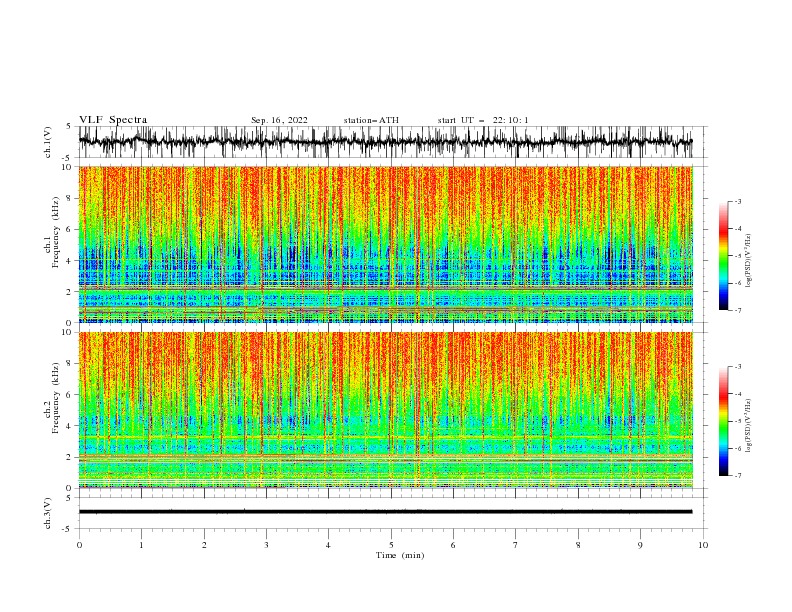This screenshot has height=612, width=792.
Task: Click the 3 tick label on the time axis
Action: pyautogui.click(x=266, y=545)
